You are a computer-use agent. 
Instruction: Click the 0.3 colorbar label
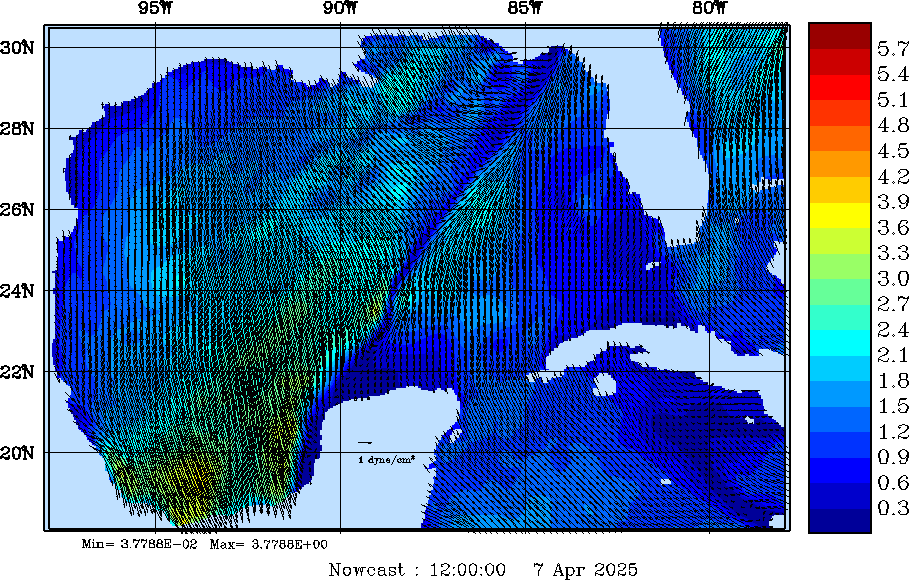tap(893, 508)
